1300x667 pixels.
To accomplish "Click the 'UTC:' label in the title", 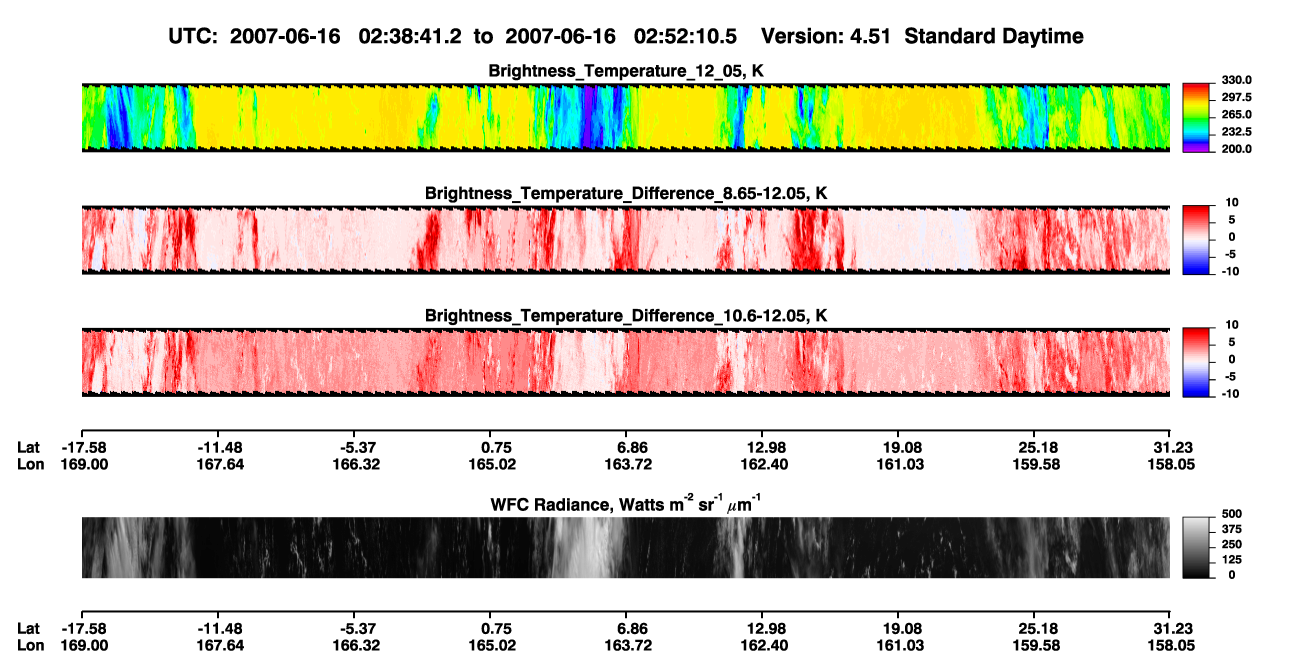I will tap(195, 36).
